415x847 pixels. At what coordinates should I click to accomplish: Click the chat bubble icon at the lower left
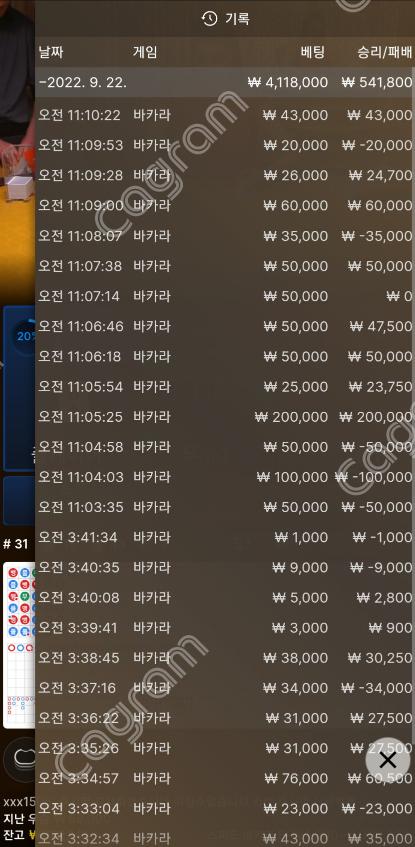click(x=21, y=759)
